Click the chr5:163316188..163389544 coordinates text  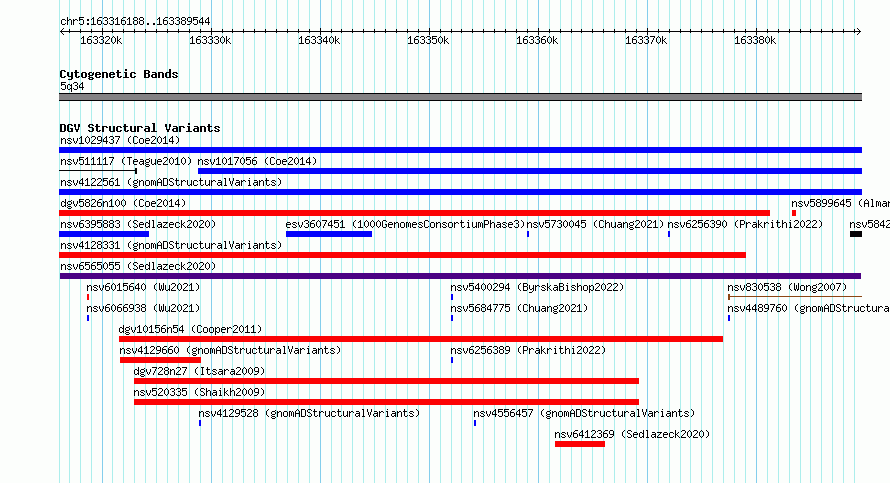pyautogui.click(x=135, y=21)
